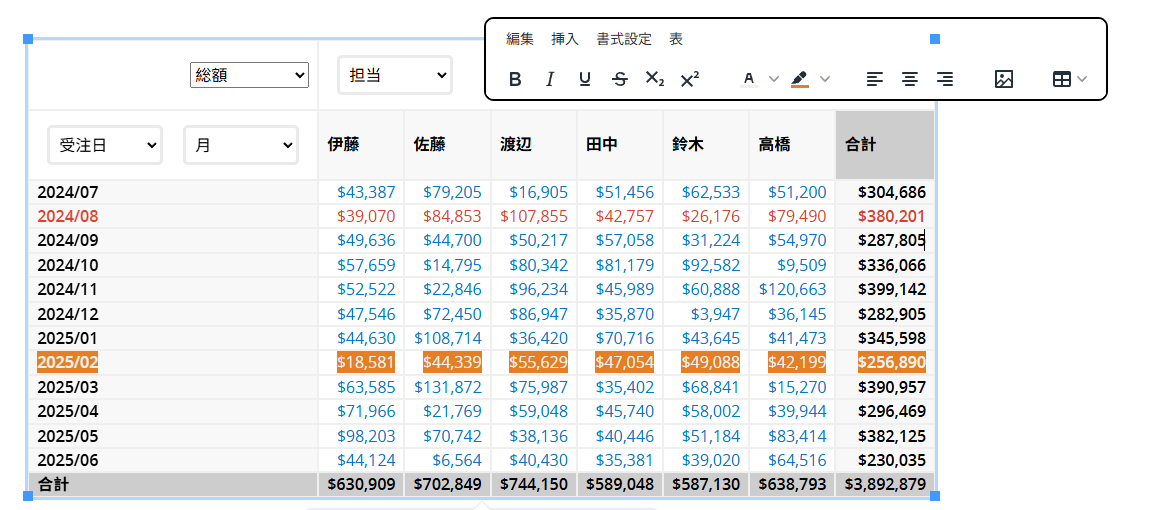Image resolution: width=1168 pixels, height=510 pixels.
Task: Toggle superscript formatting
Action: [x=689, y=79]
